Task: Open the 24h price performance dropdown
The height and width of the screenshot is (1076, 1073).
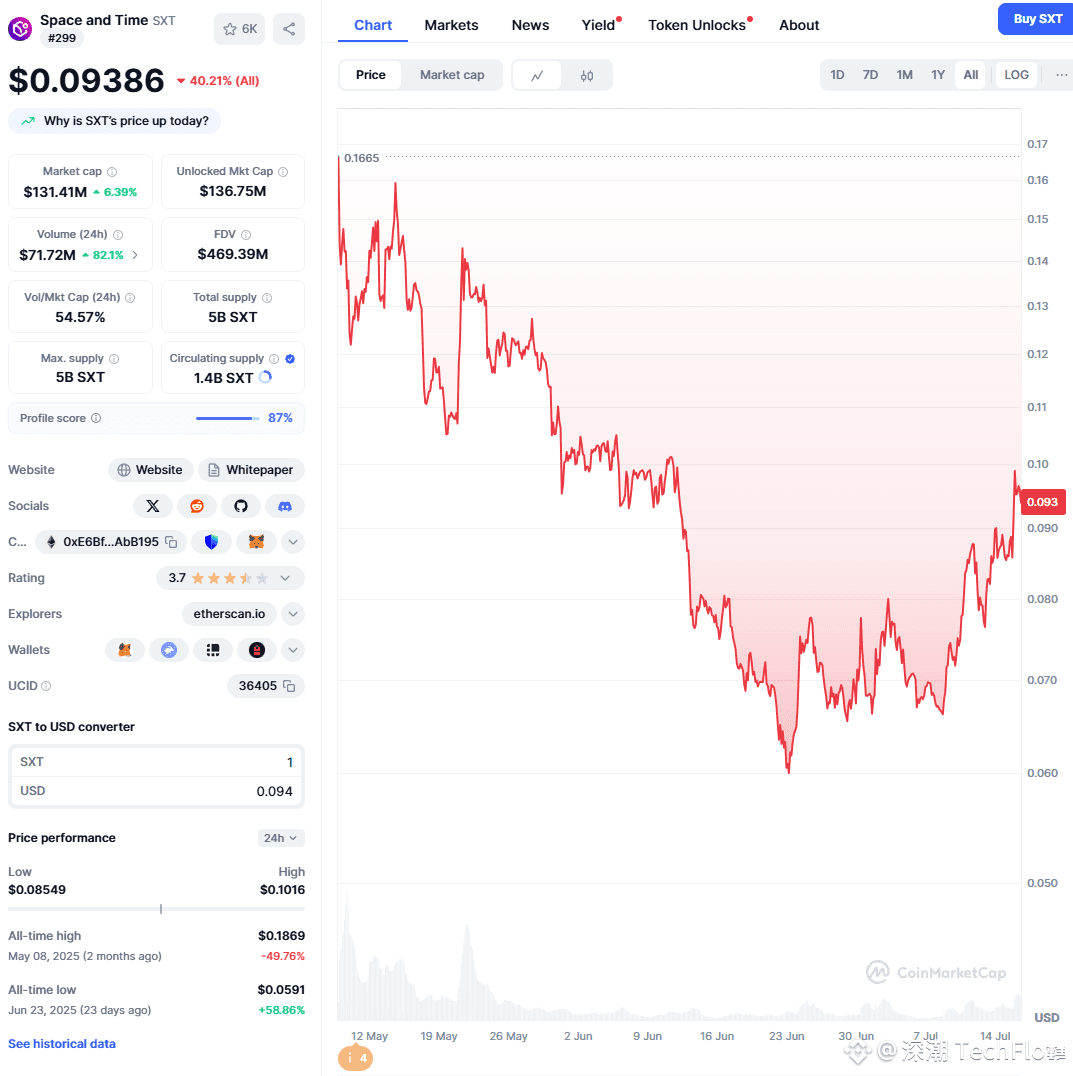Action: 281,838
